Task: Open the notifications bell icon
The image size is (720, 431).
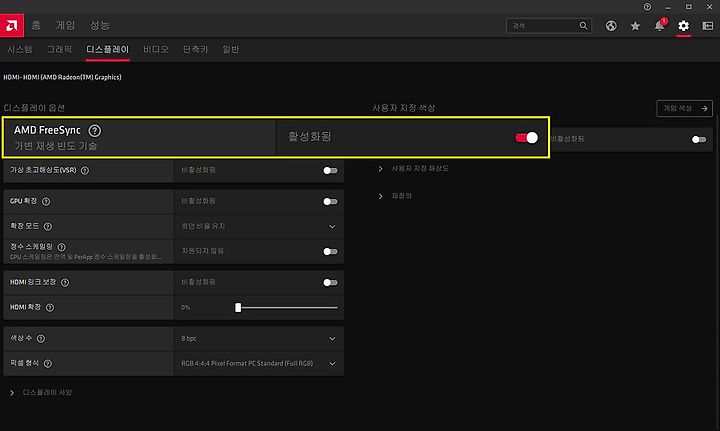Action: coord(659,26)
